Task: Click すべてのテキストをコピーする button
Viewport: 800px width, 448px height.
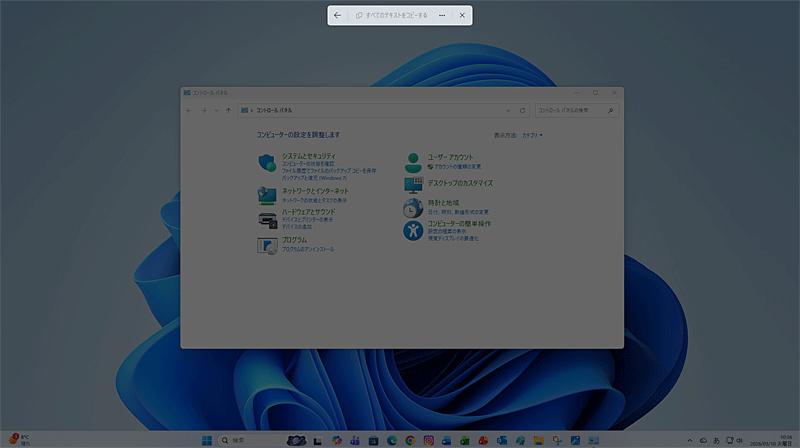Action: click(392, 16)
